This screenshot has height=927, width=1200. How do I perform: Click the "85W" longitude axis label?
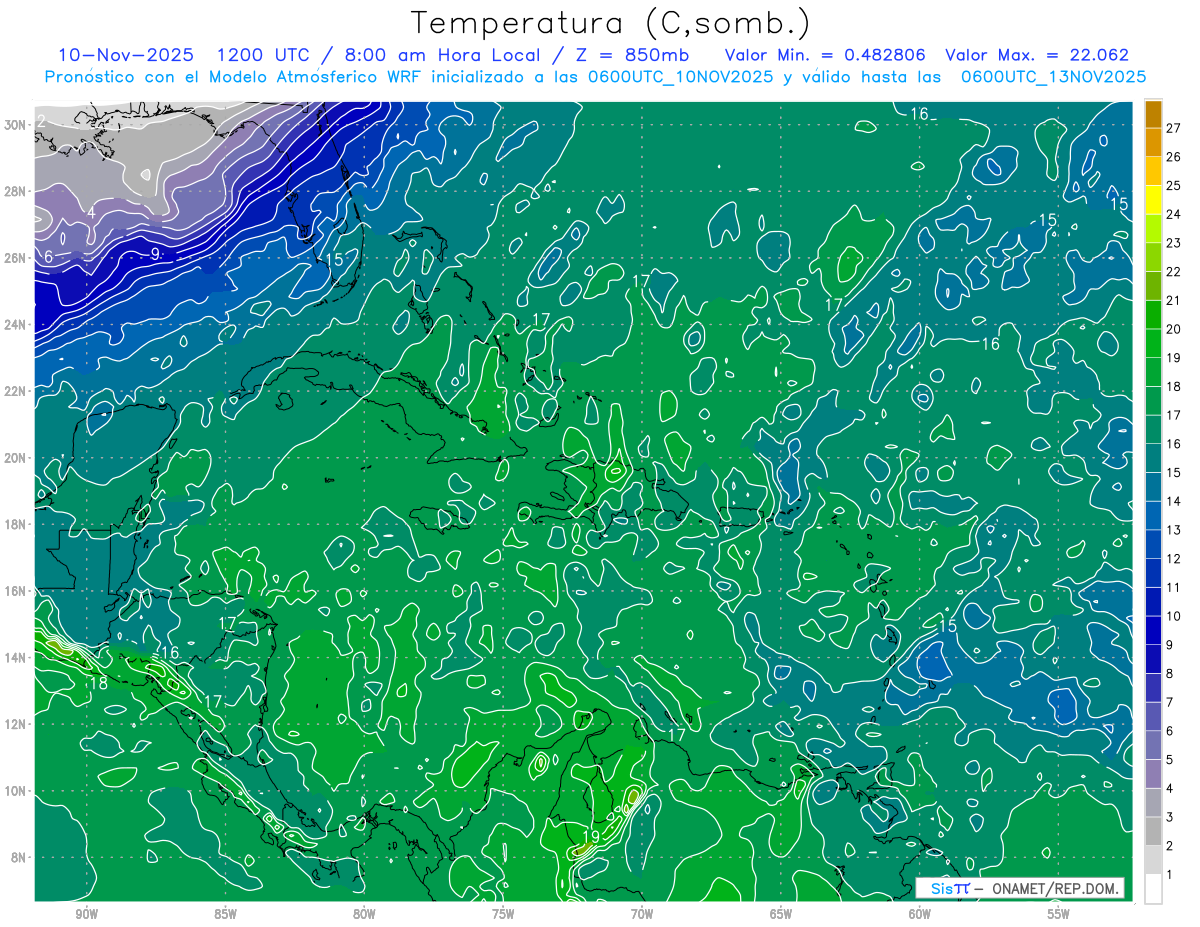point(225,915)
